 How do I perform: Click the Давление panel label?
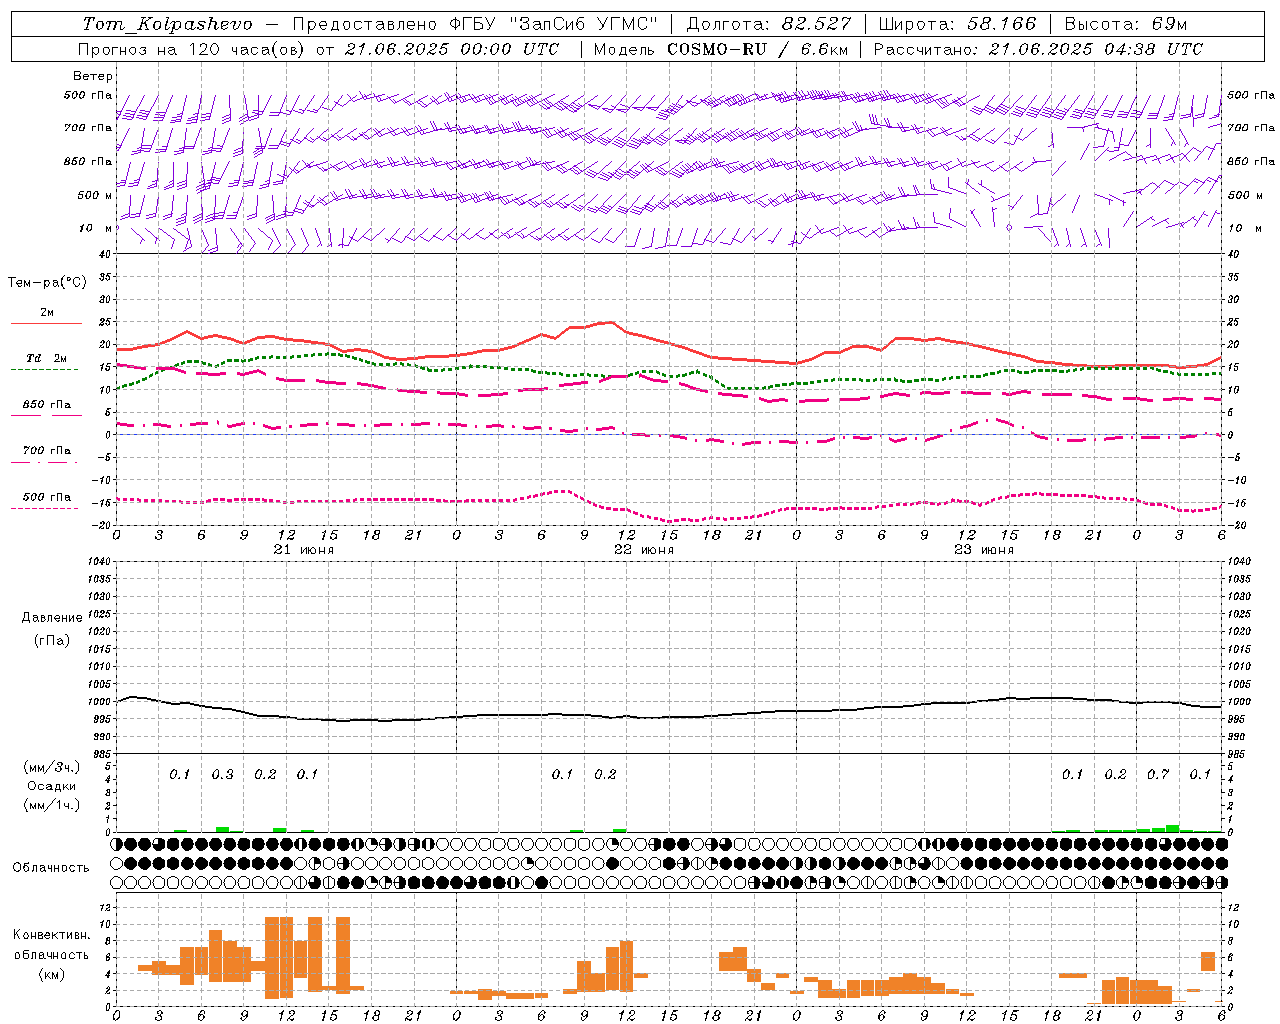coord(52,618)
